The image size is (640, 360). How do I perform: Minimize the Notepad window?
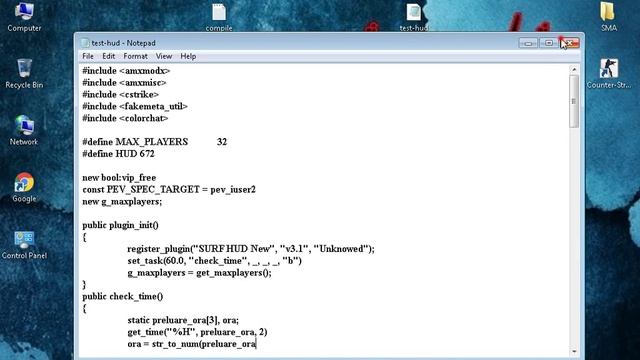(x=528, y=42)
